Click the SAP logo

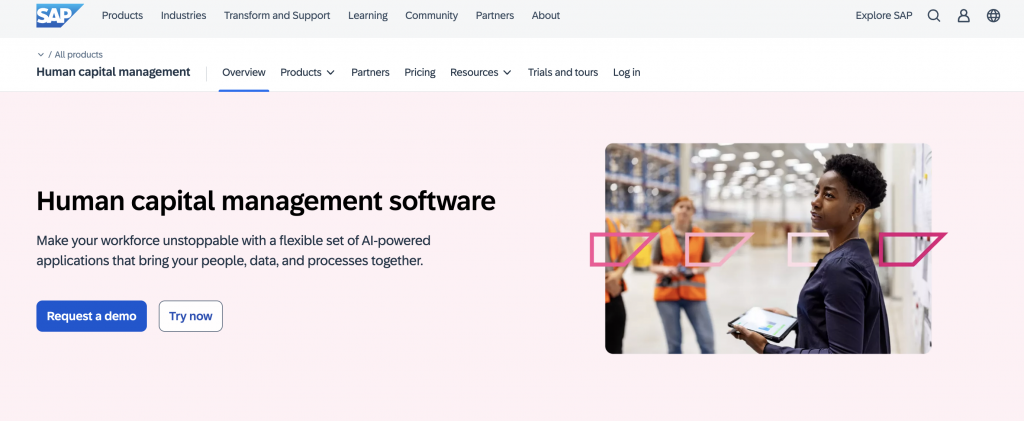[x=59, y=15]
